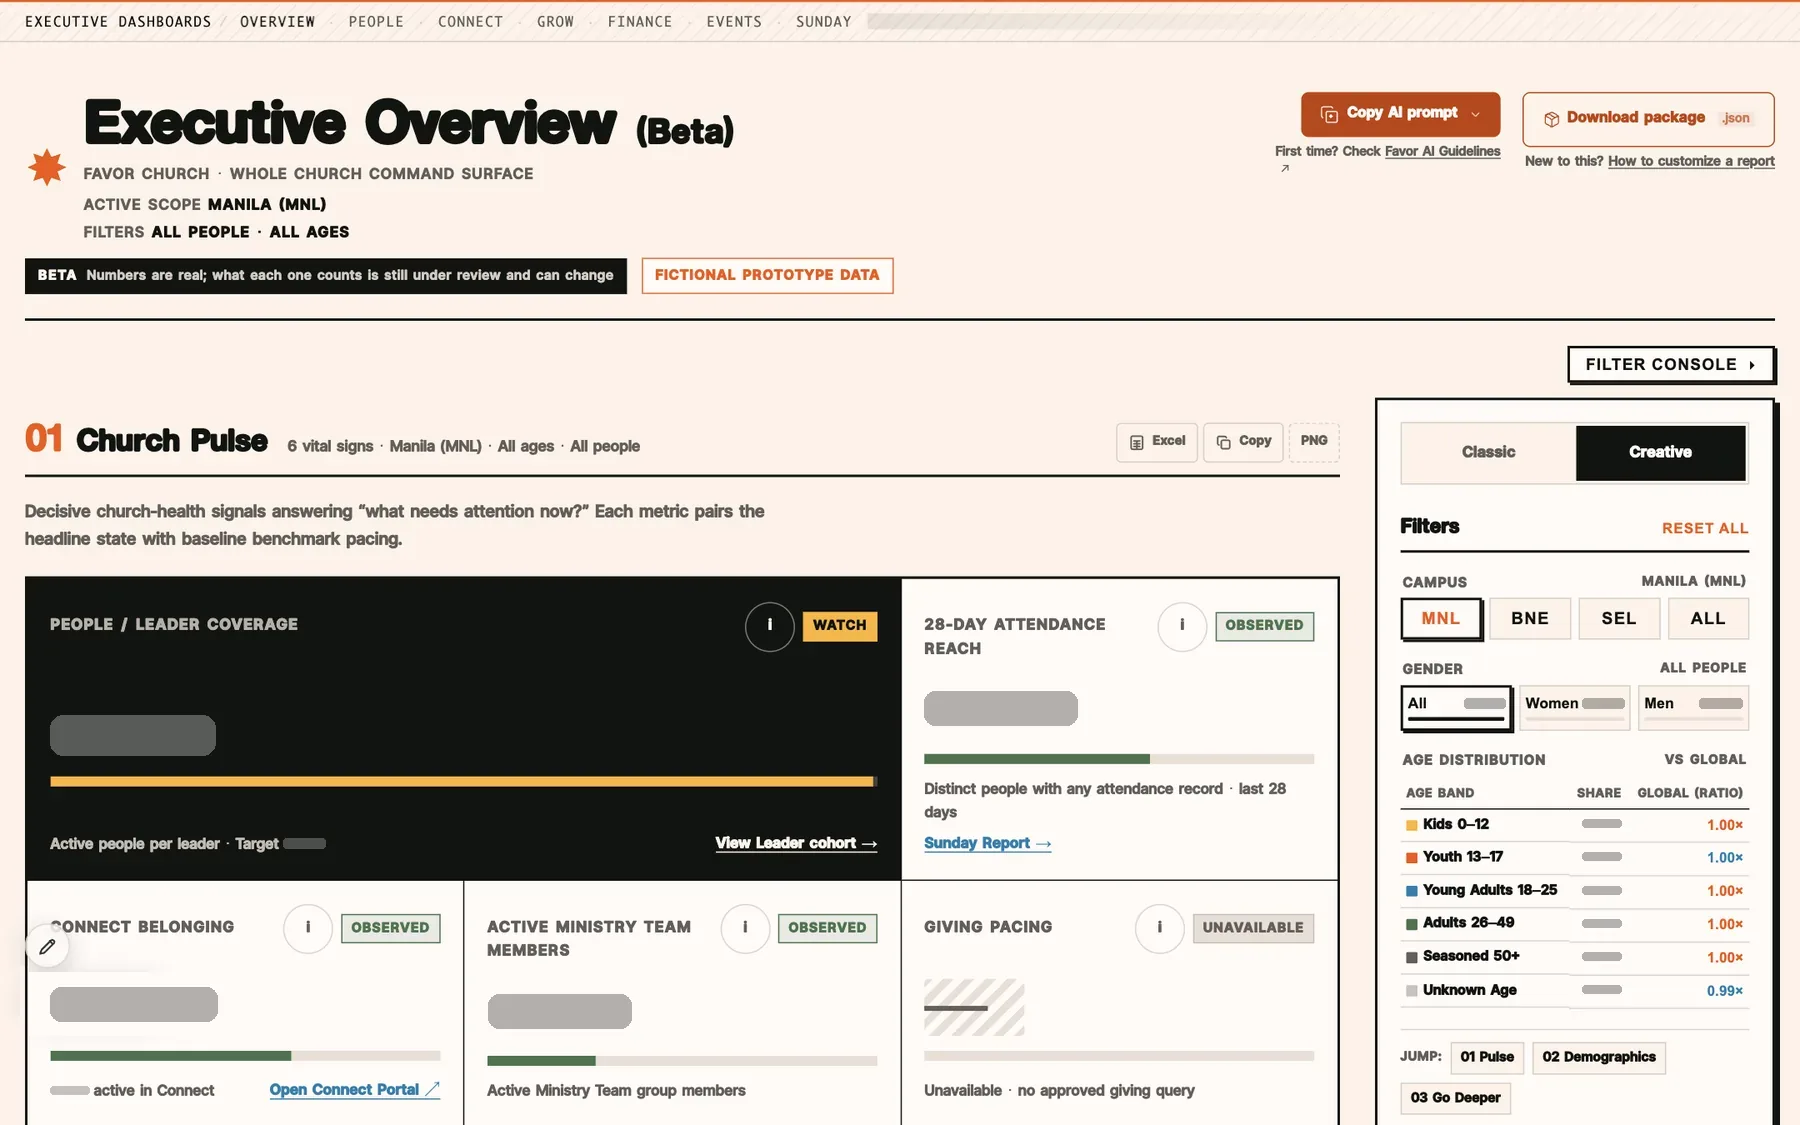Click the UNAVAILABLE status badge
The height and width of the screenshot is (1125, 1800).
pyautogui.click(x=1253, y=929)
